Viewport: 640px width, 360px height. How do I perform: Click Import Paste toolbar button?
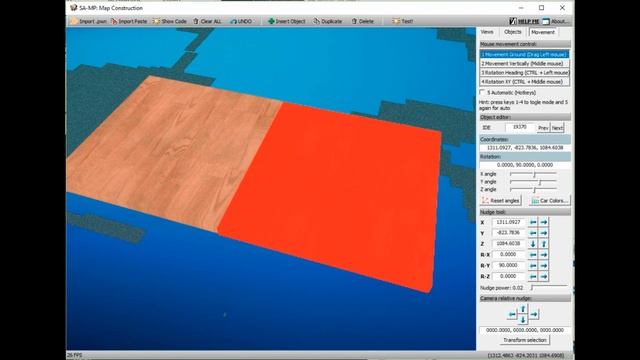click(129, 21)
